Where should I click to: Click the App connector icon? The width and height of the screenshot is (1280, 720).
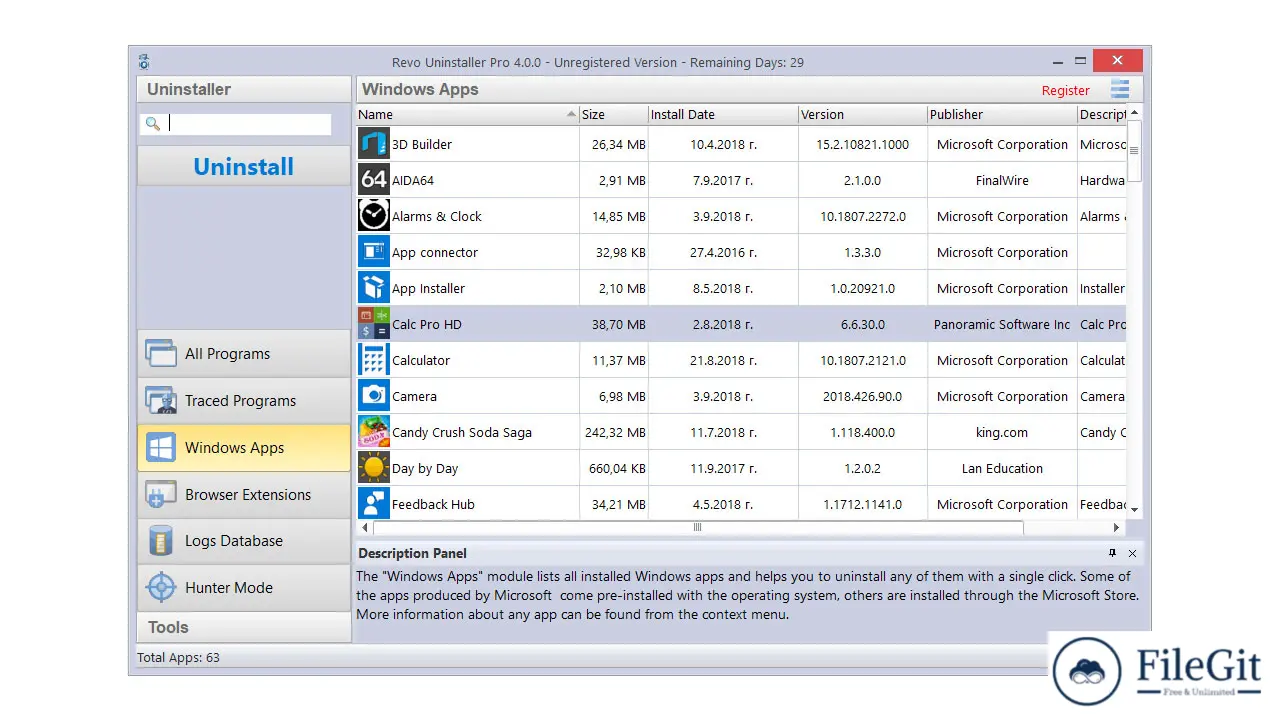[x=374, y=252]
